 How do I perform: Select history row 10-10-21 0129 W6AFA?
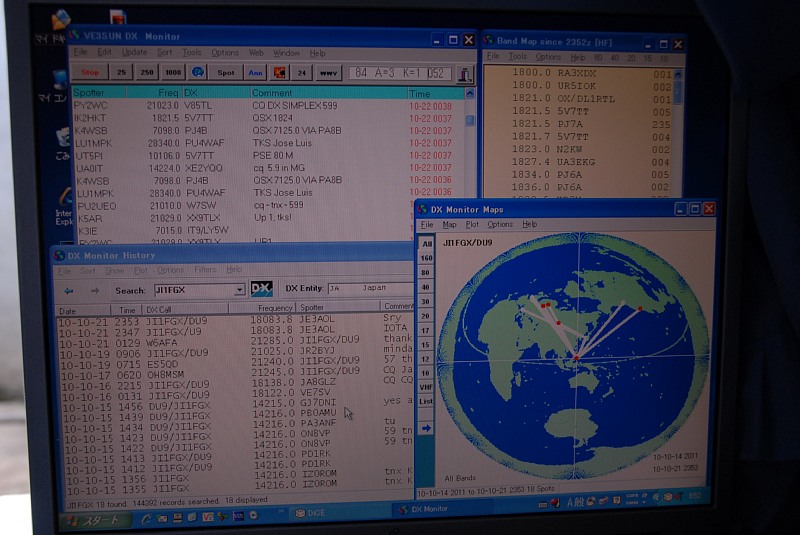[236, 343]
